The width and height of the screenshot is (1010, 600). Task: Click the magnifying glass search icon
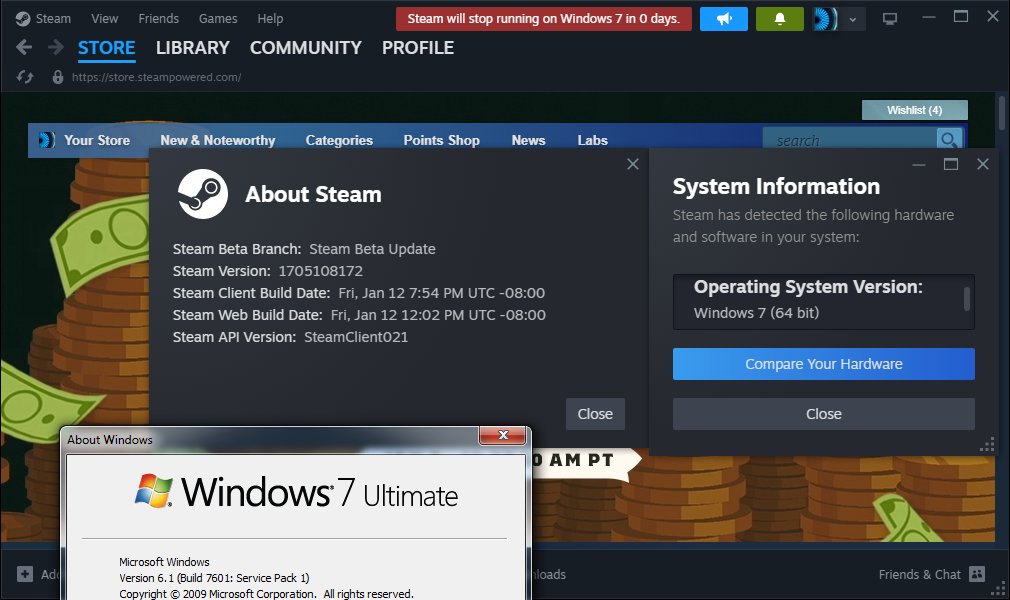948,139
